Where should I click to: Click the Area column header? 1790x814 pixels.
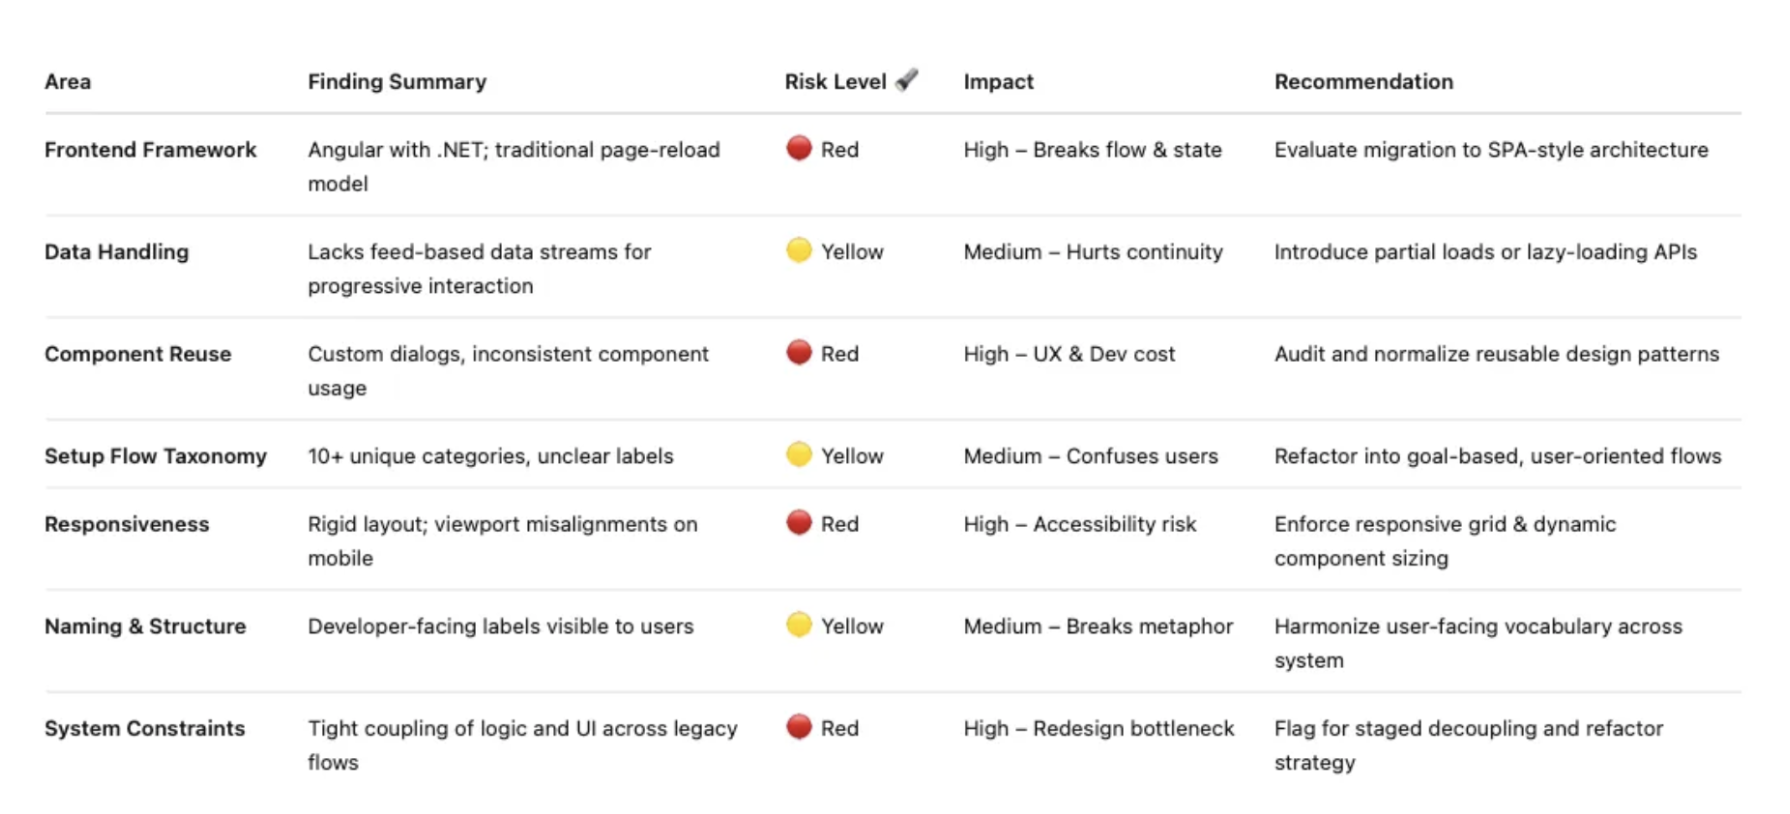pyautogui.click(x=68, y=82)
